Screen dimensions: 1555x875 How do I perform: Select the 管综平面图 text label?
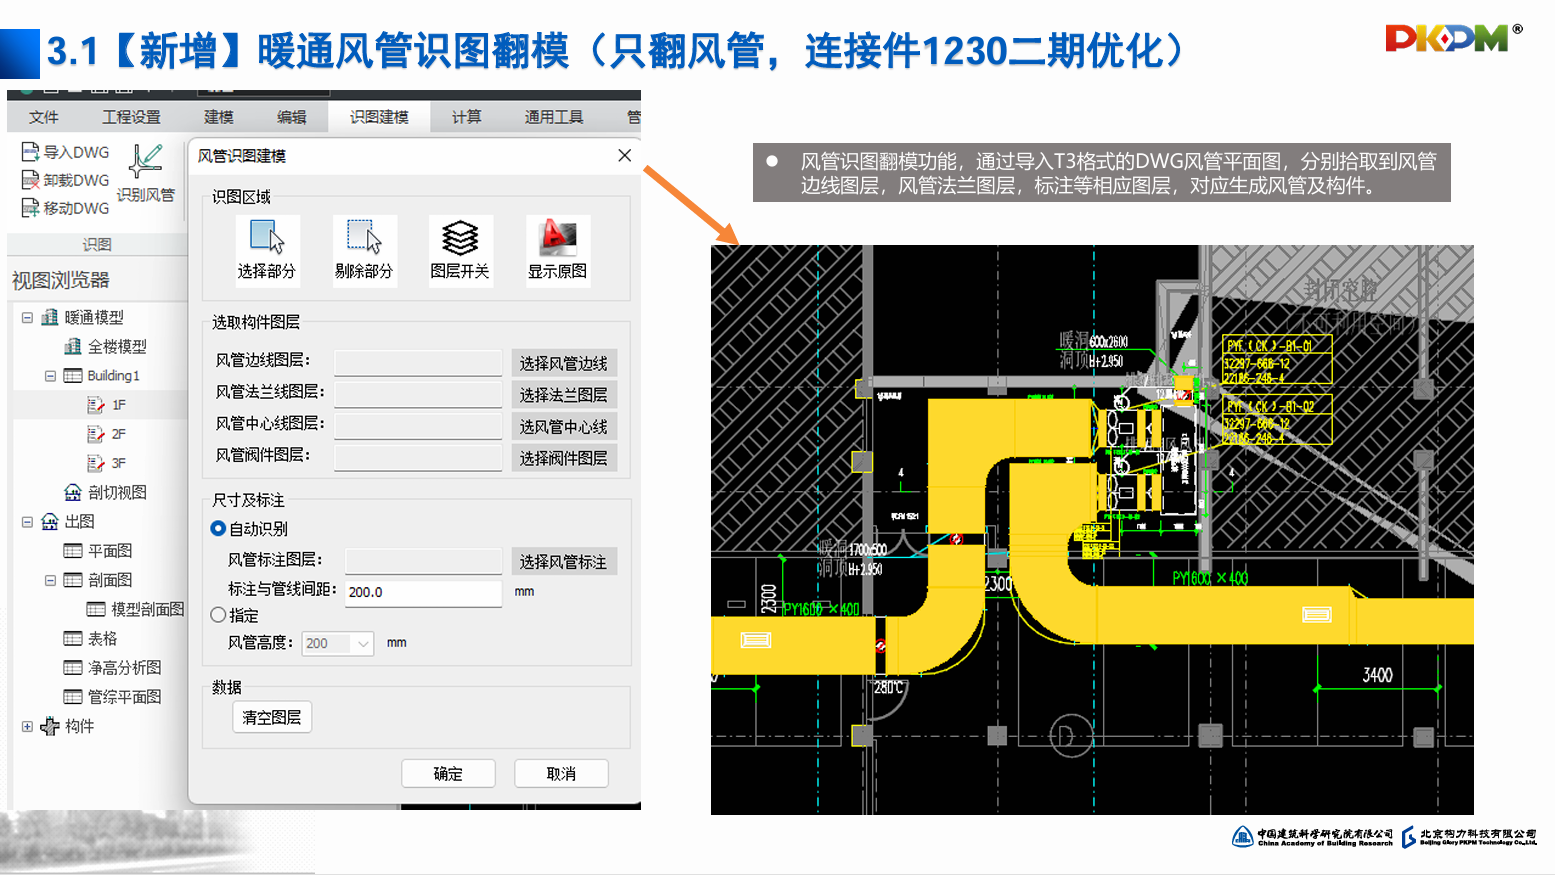point(125,696)
